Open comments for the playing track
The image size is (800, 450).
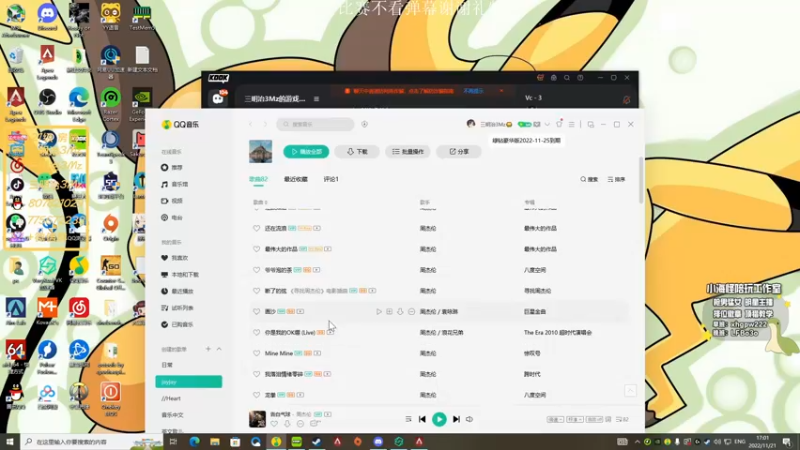315,424
